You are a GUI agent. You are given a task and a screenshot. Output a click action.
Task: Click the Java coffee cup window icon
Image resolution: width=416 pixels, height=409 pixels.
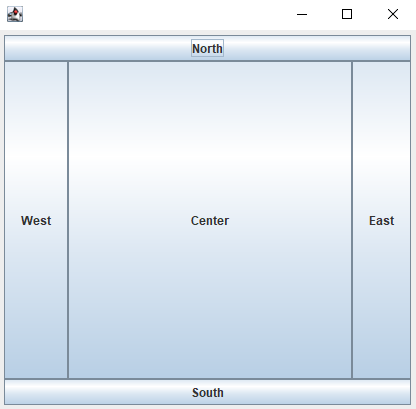15,14
